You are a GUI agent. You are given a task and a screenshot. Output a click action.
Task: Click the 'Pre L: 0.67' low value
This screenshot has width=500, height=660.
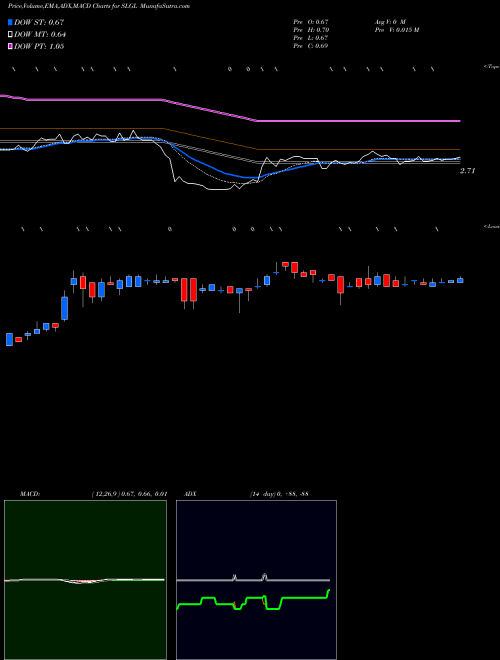(311, 38)
